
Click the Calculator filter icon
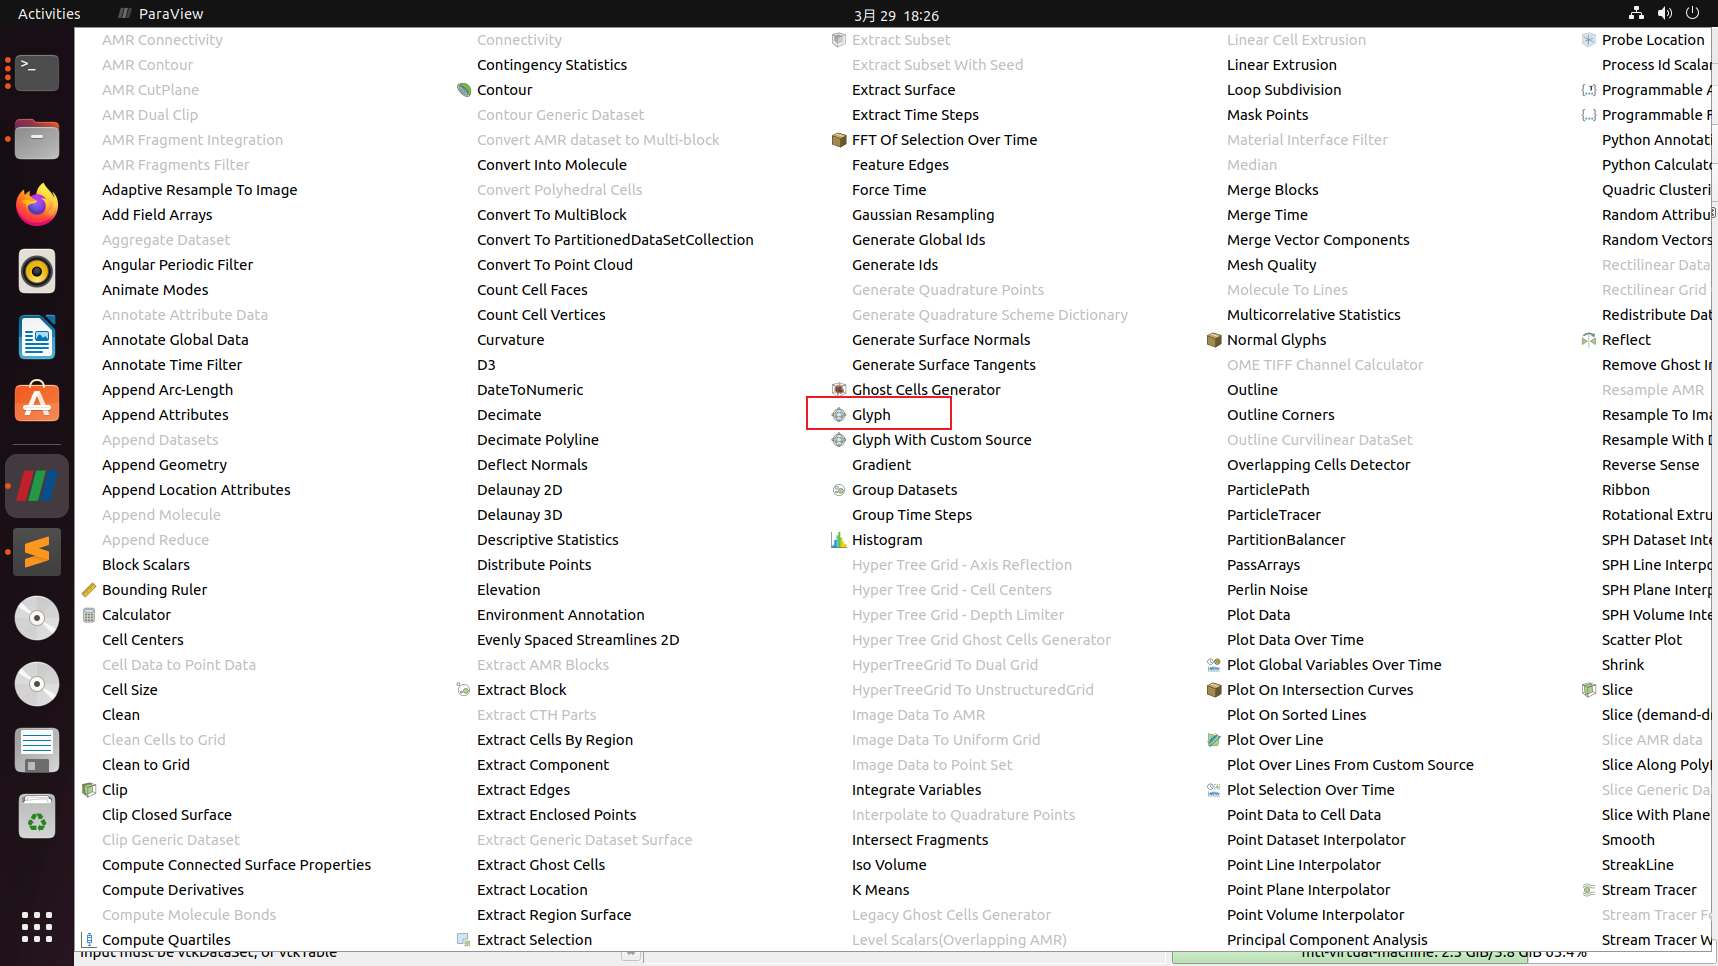tap(89, 615)
